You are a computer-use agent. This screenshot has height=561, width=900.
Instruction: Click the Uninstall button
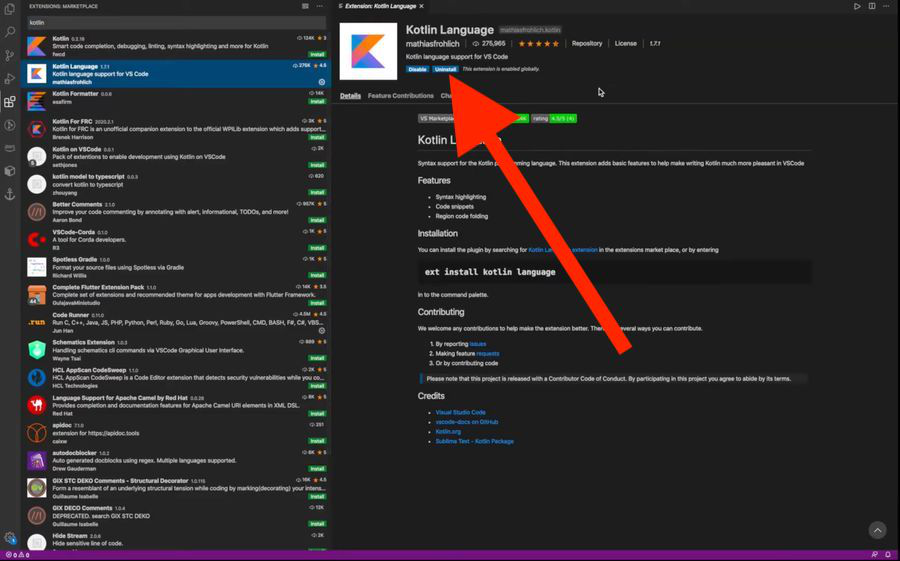445,69
